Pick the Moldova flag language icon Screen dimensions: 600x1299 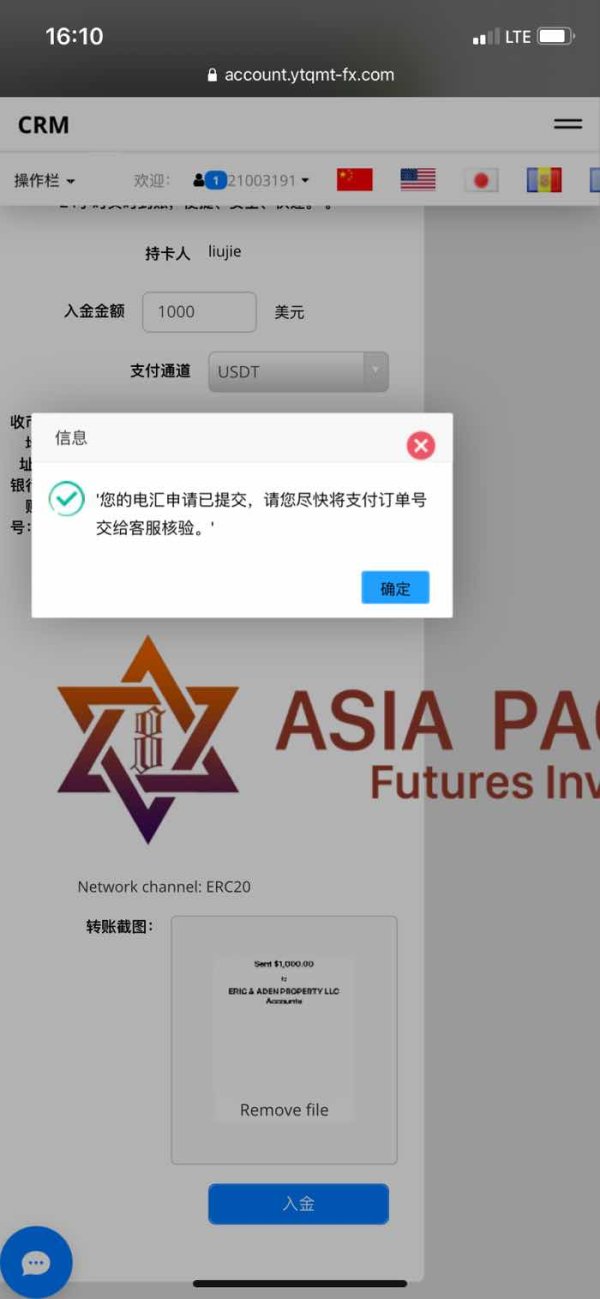coord(544,180)
